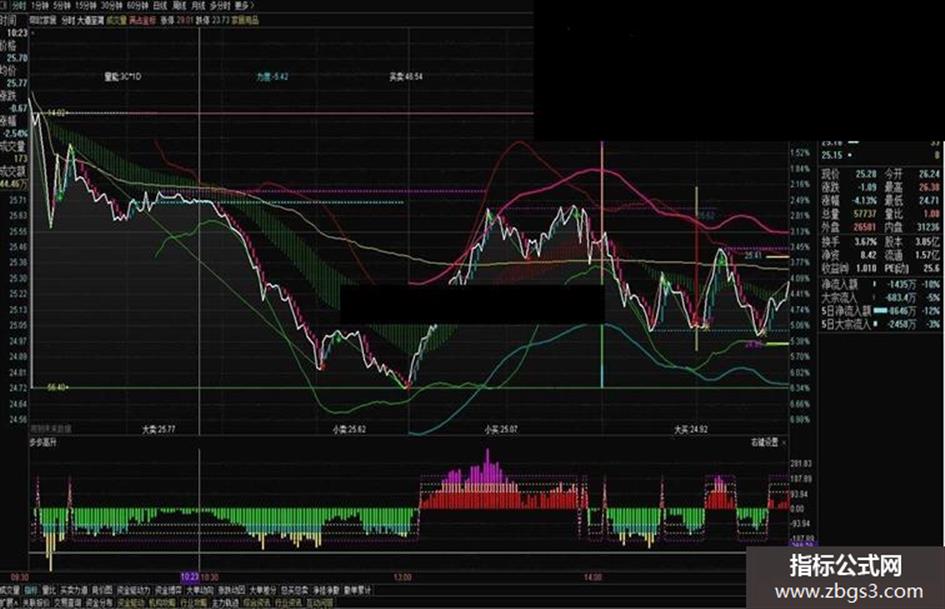This screenshot has height=609, width=945.
Task: Click the 大卖 25.77 signal label
Action: [159, 430]
